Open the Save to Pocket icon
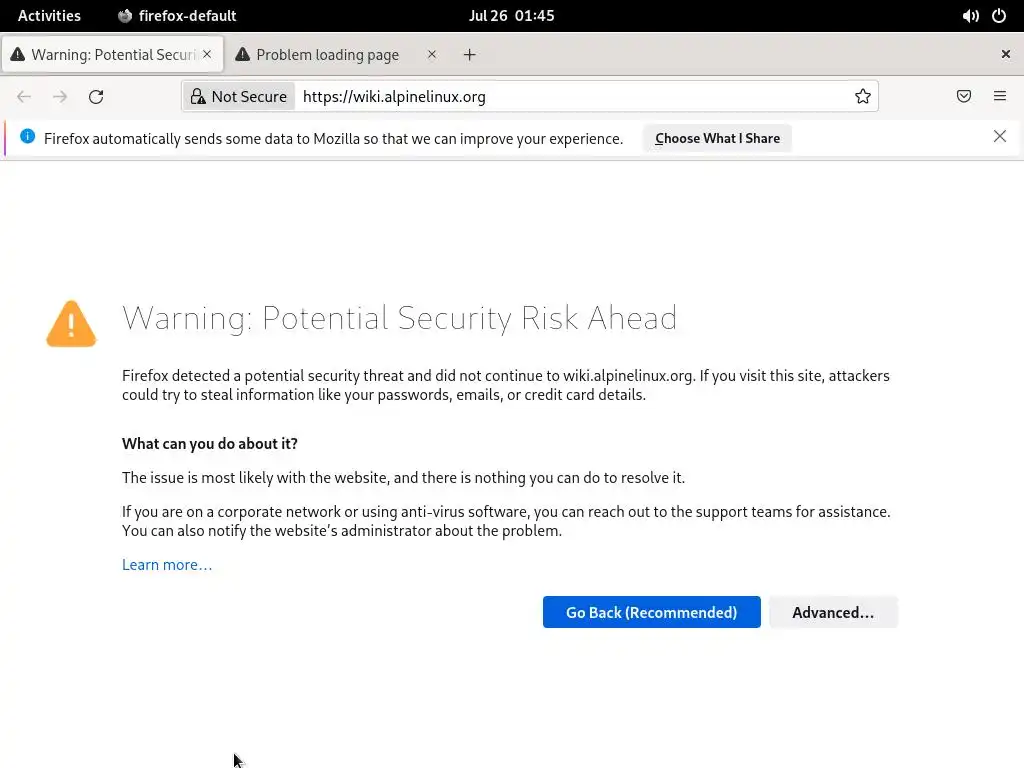This screenshot has width=1024, height=768. click(964, 97)
